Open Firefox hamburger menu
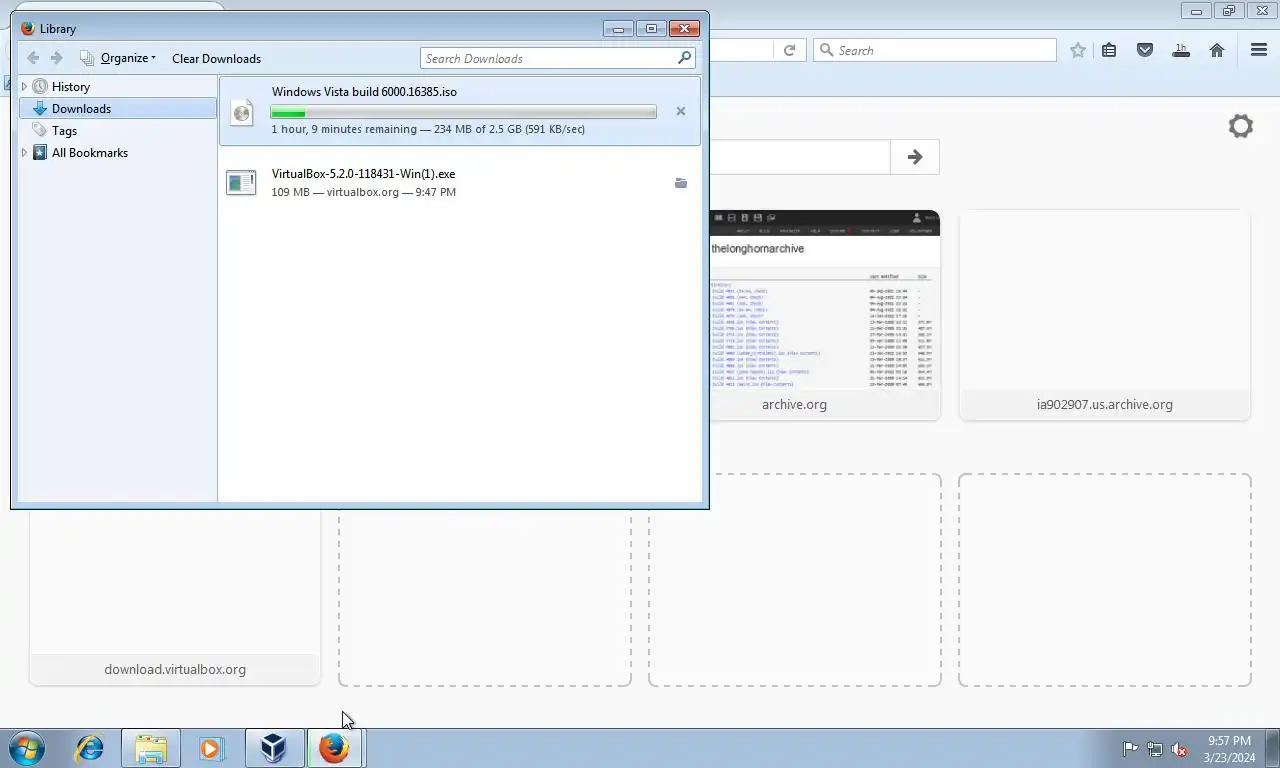Image resolution: width=1280 pixels, height=768 pixels. tap(1259, 50)
